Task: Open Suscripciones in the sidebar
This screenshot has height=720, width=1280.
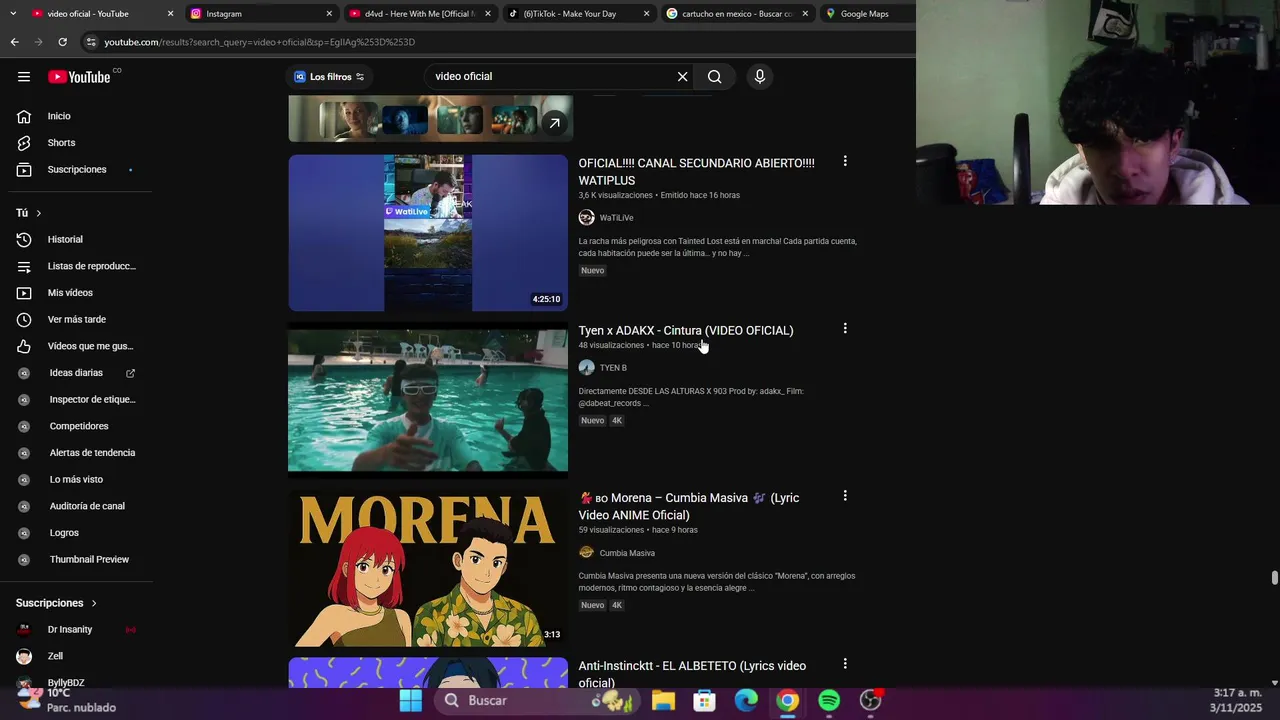Action: point(76,169)
